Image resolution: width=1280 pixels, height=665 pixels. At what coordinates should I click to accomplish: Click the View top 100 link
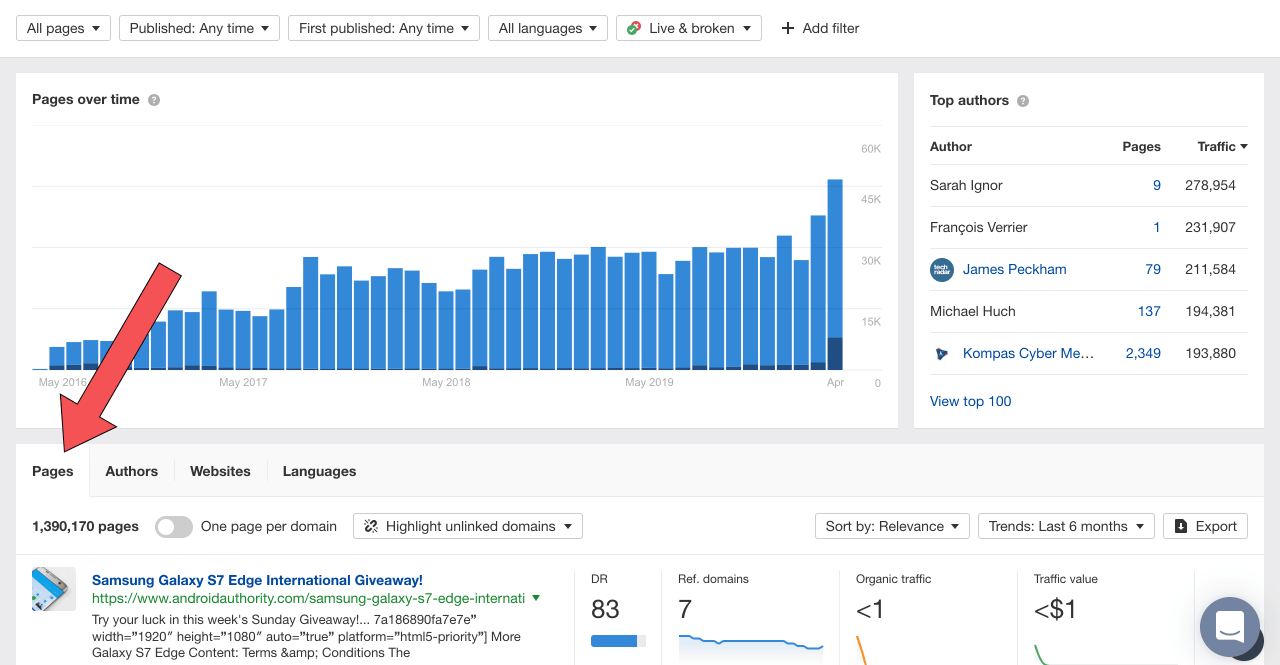pyautogui.click(x=970, y=401)
